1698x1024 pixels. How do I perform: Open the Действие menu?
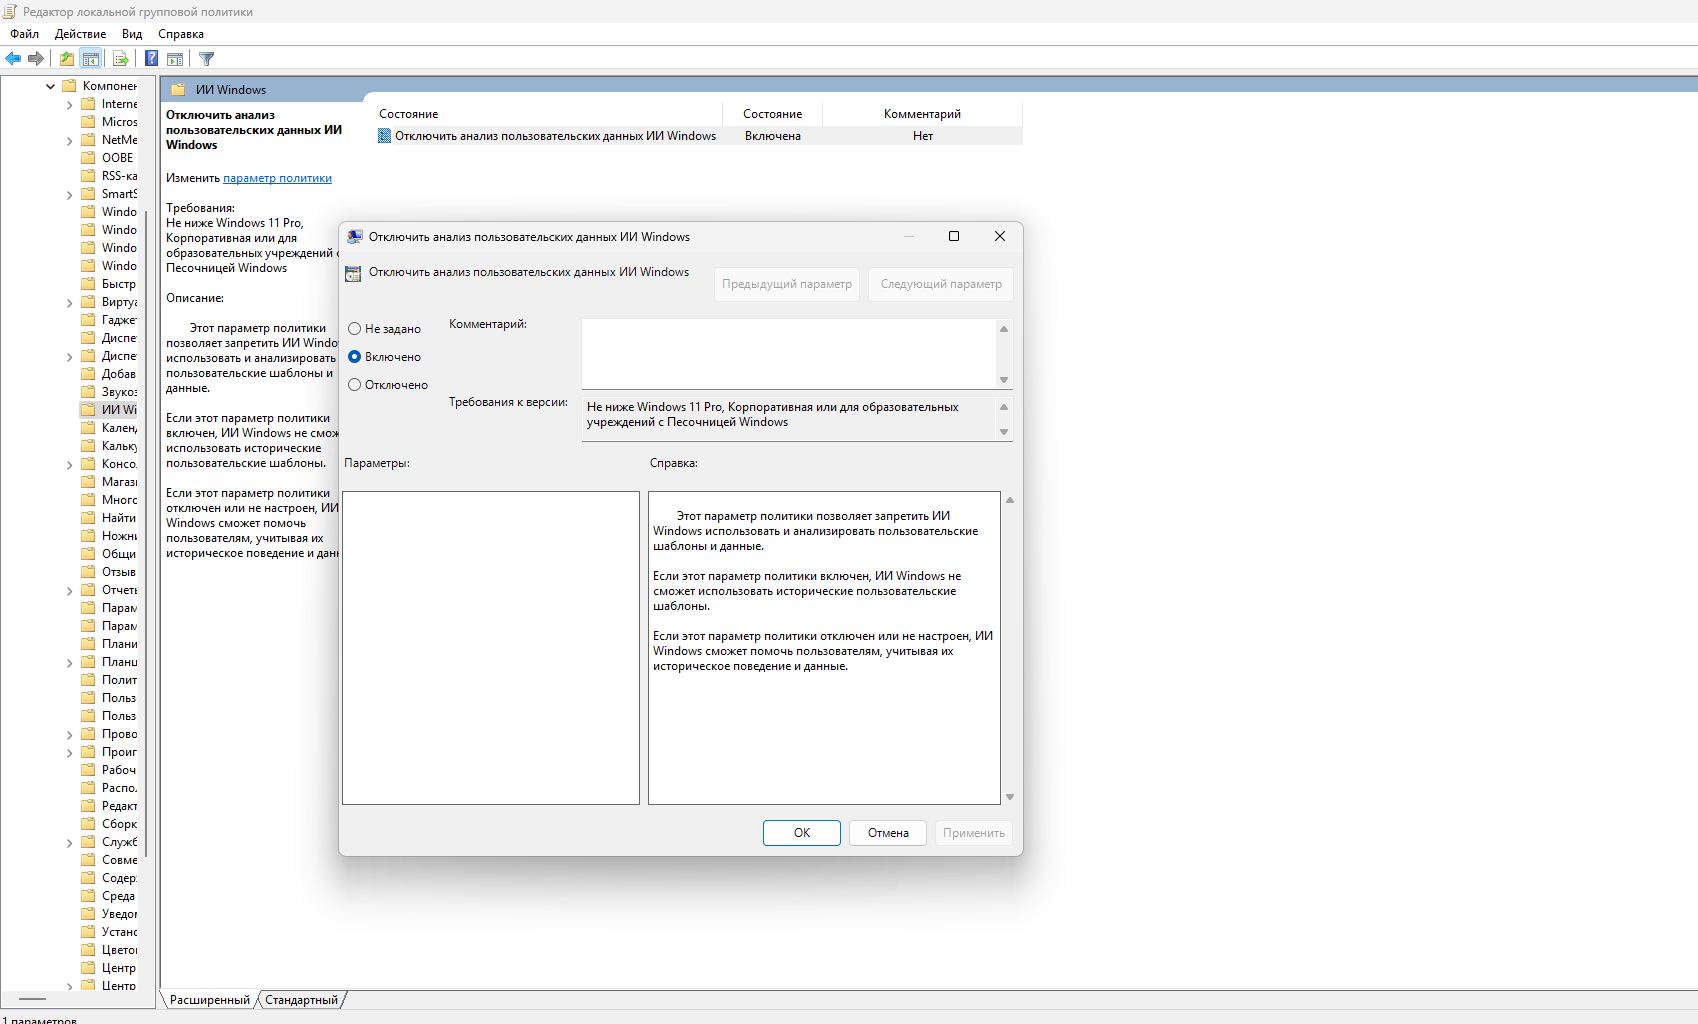pos(80,34)
